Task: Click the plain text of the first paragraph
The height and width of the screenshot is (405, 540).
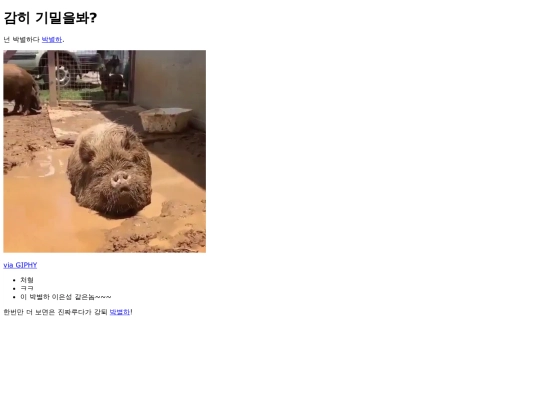Action: coord(21,40)
